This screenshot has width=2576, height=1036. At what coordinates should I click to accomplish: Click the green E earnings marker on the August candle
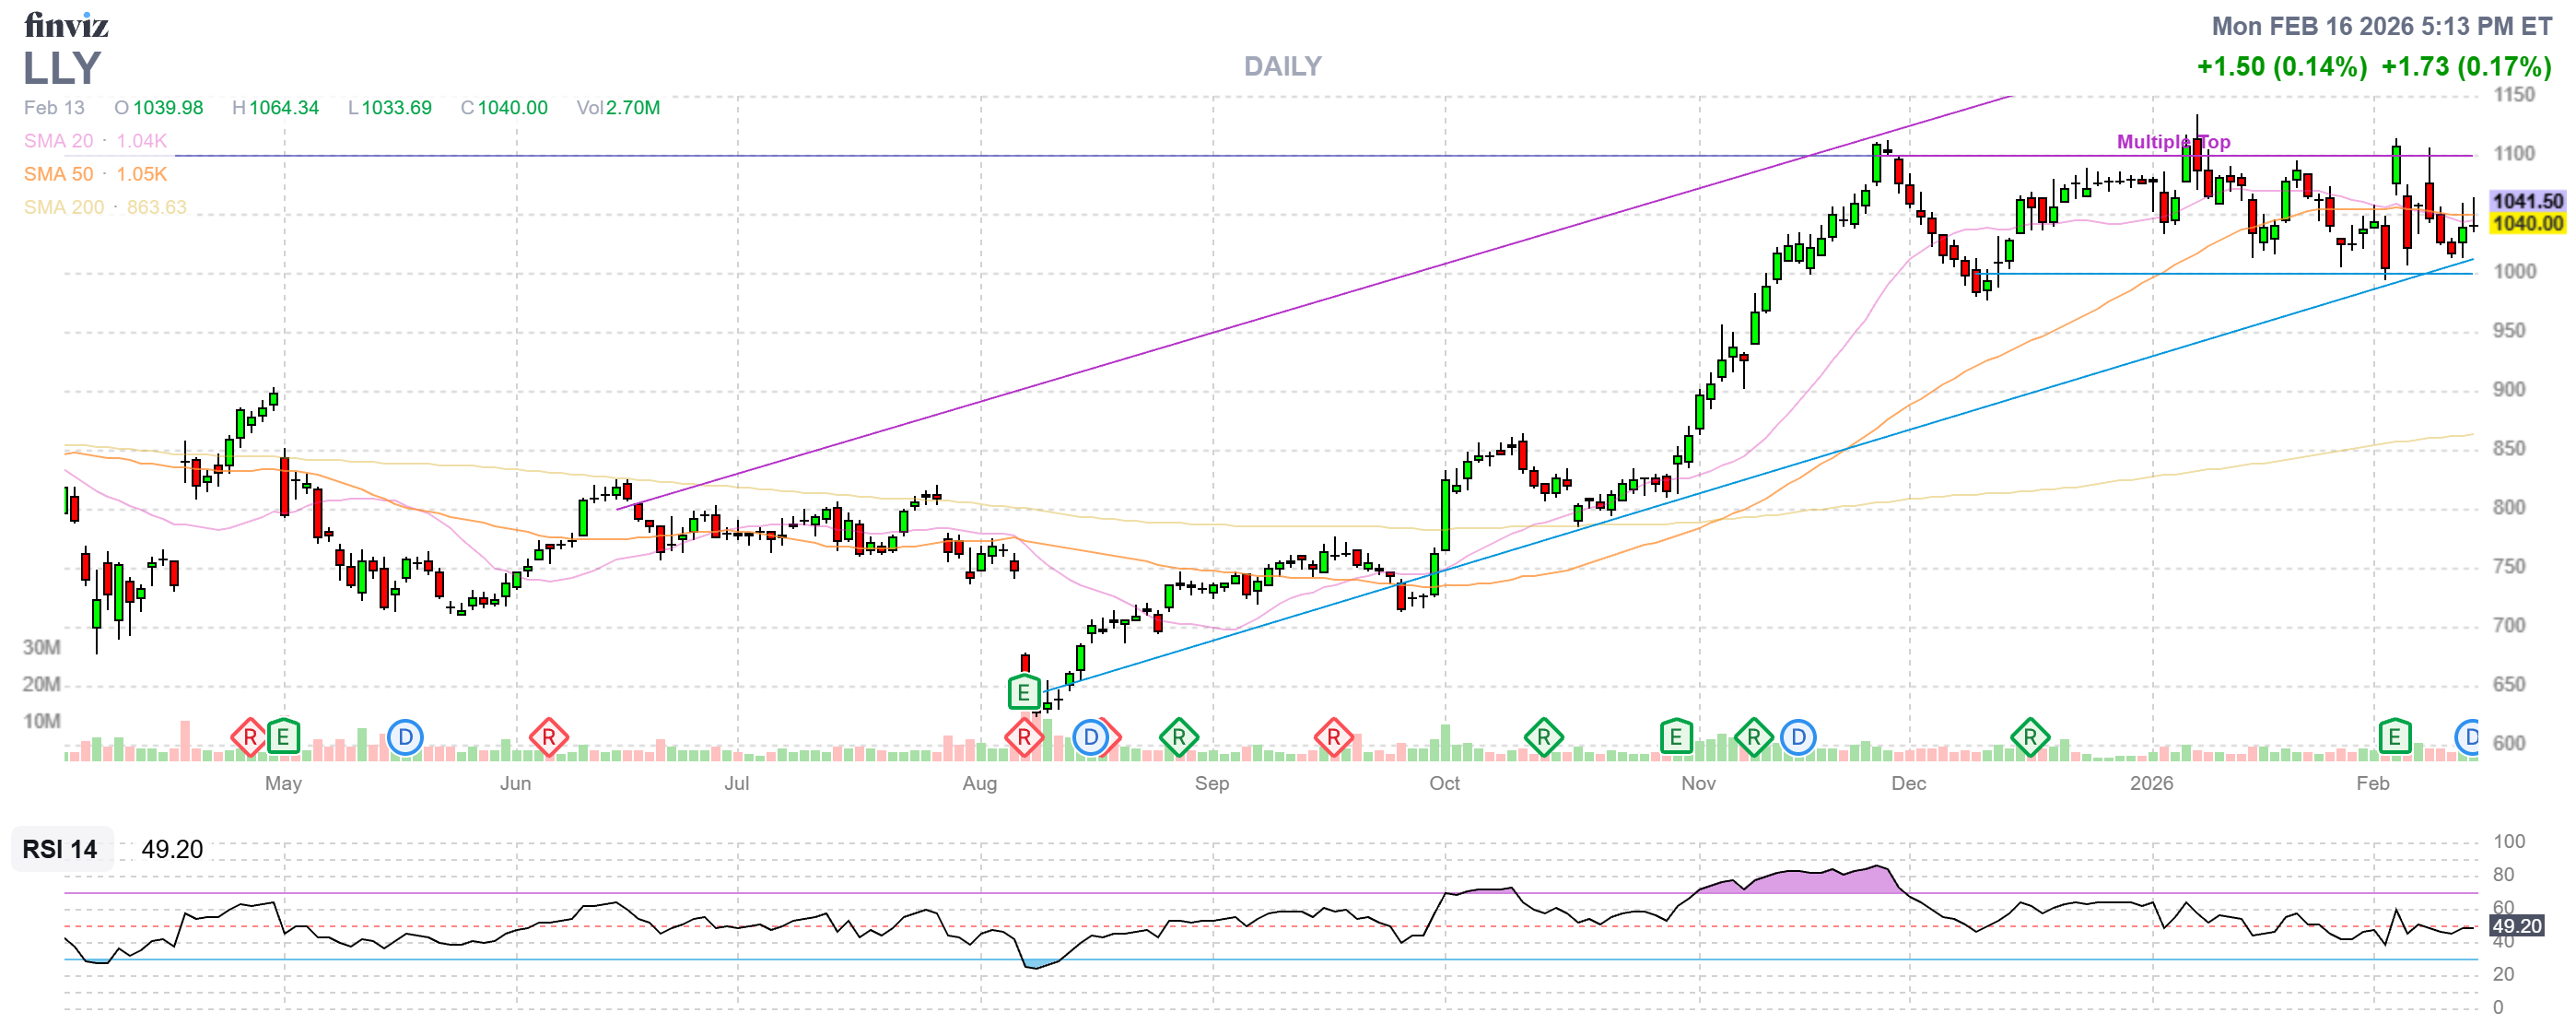point(1024,692)
